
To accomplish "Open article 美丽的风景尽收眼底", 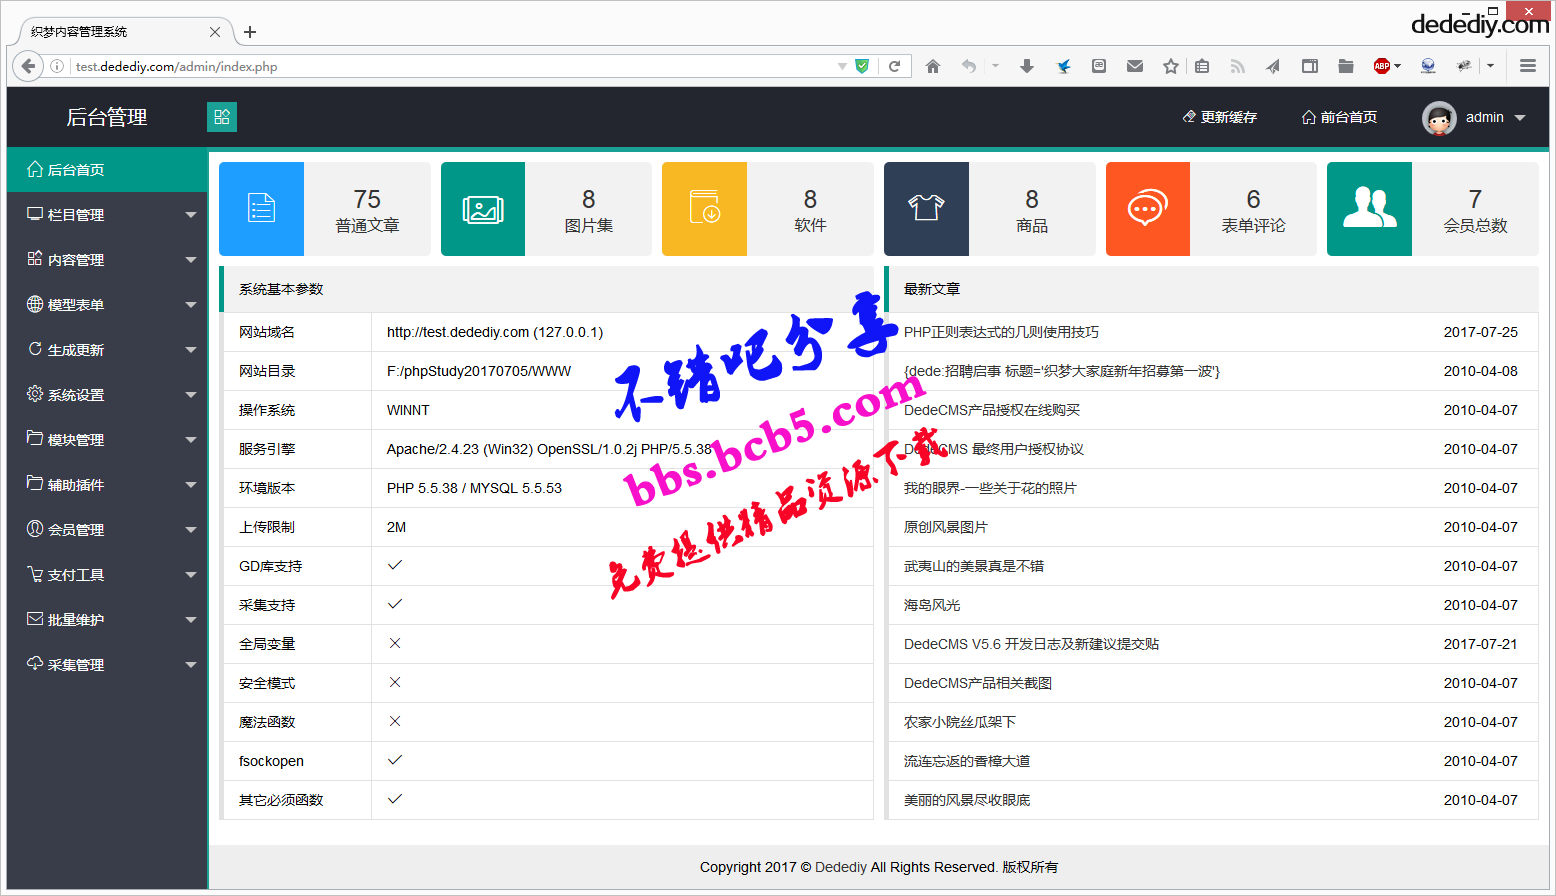I will click(967, 800).
